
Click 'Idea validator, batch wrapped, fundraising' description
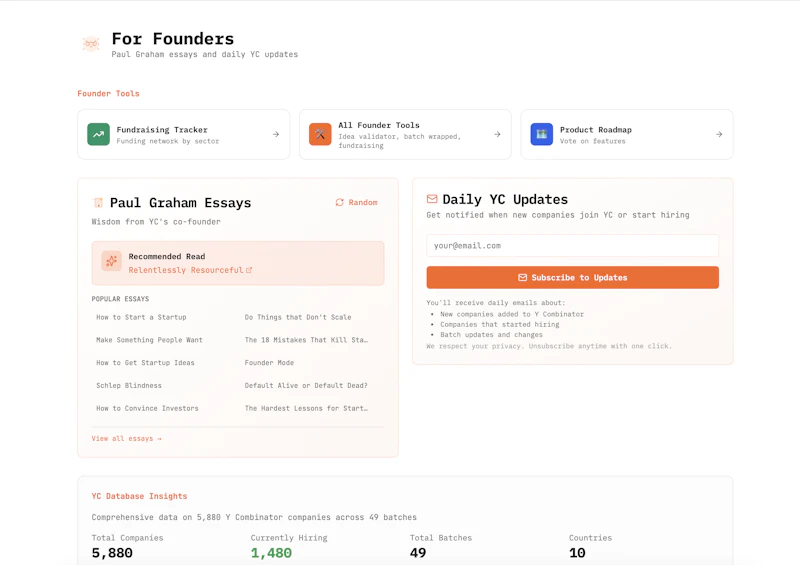pyautogui.click(x=399, y=141)
